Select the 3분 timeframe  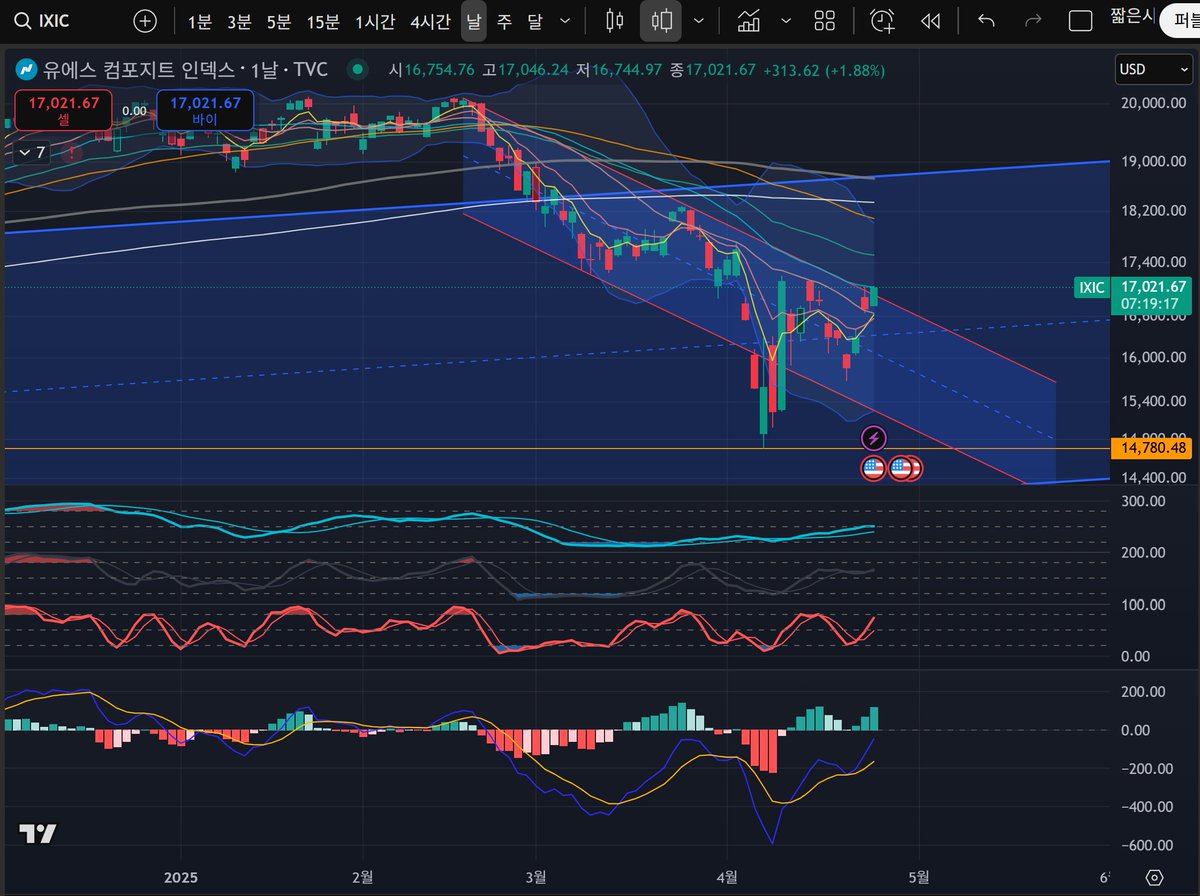click(239, 20)
